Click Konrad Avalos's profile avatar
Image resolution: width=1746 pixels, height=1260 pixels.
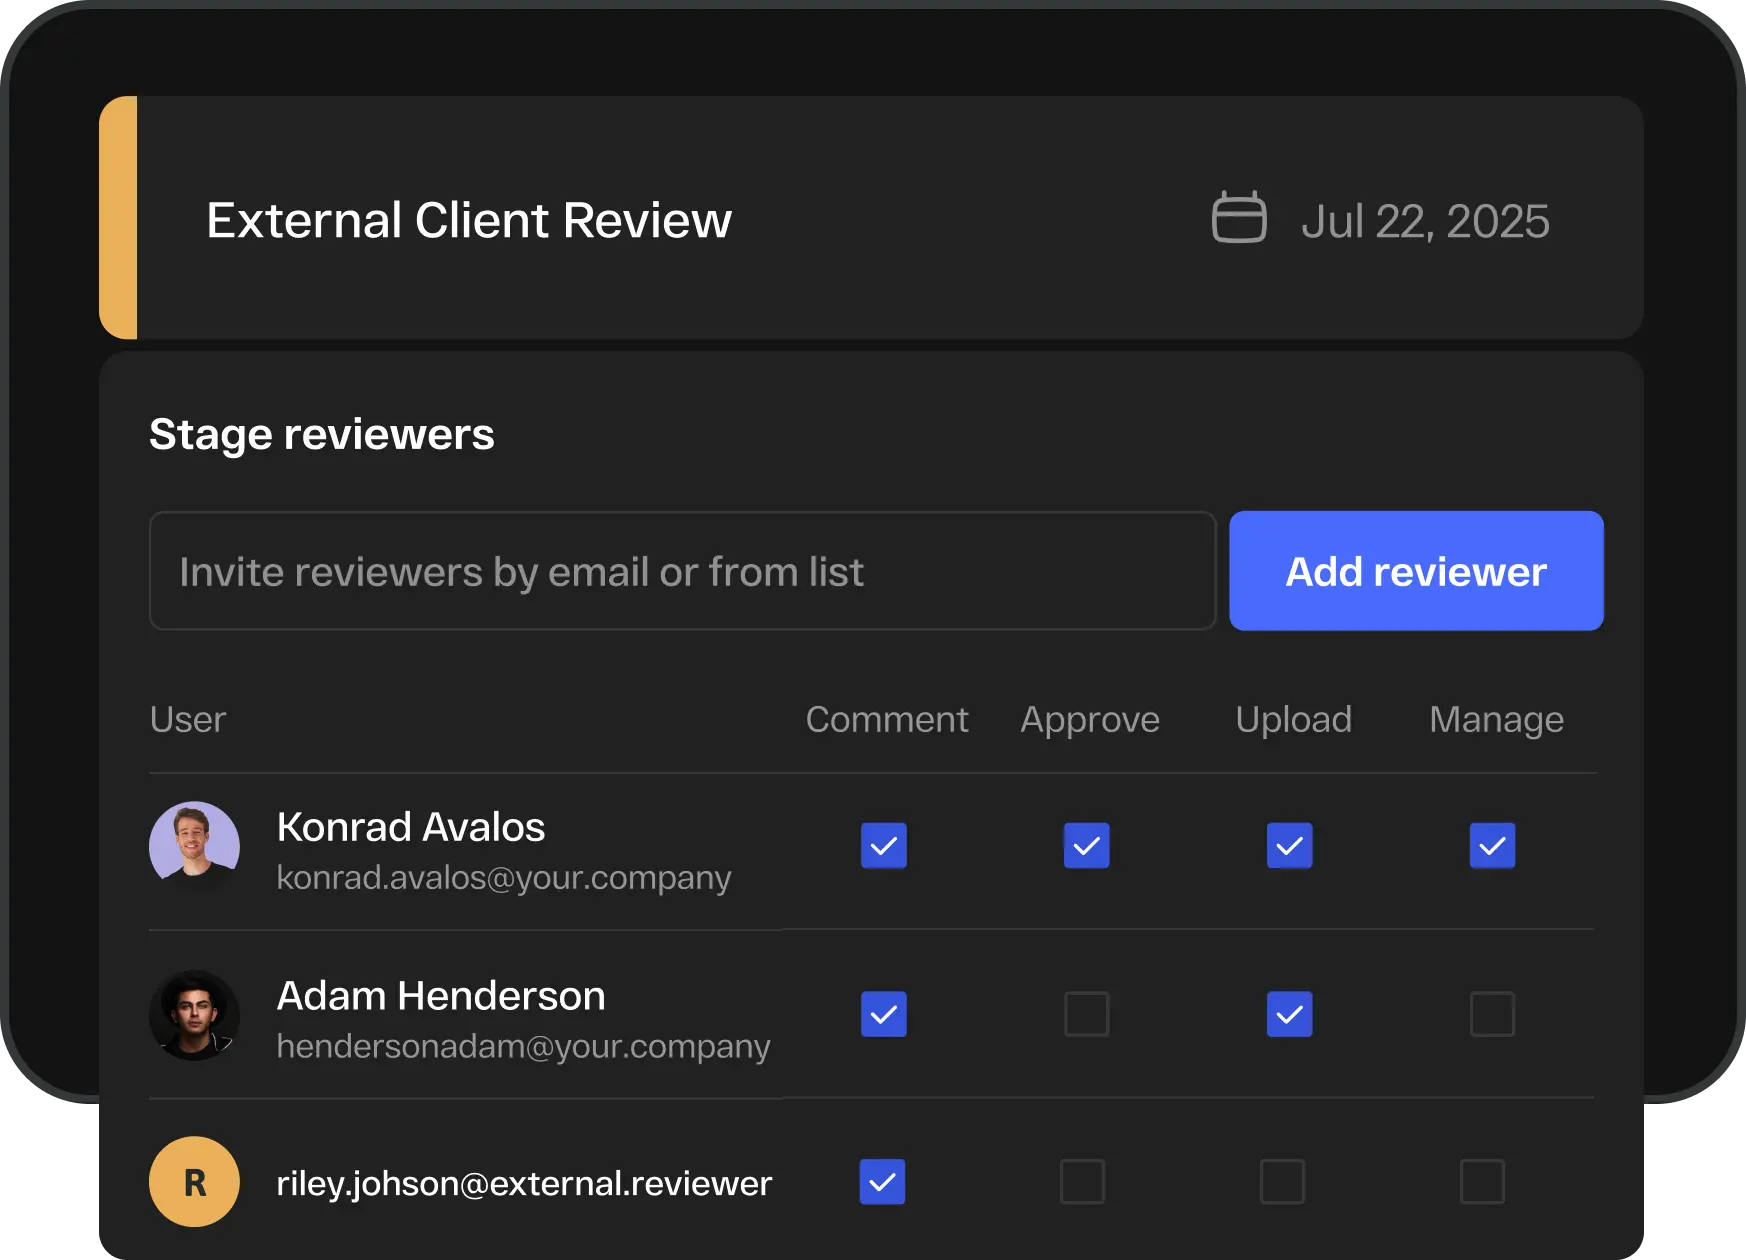pyautogui.click(x=194, y=846)
